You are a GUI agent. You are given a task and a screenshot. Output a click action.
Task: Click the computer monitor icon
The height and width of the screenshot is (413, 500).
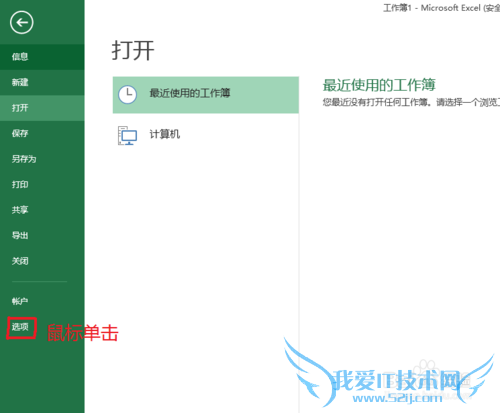click(127, 135)
